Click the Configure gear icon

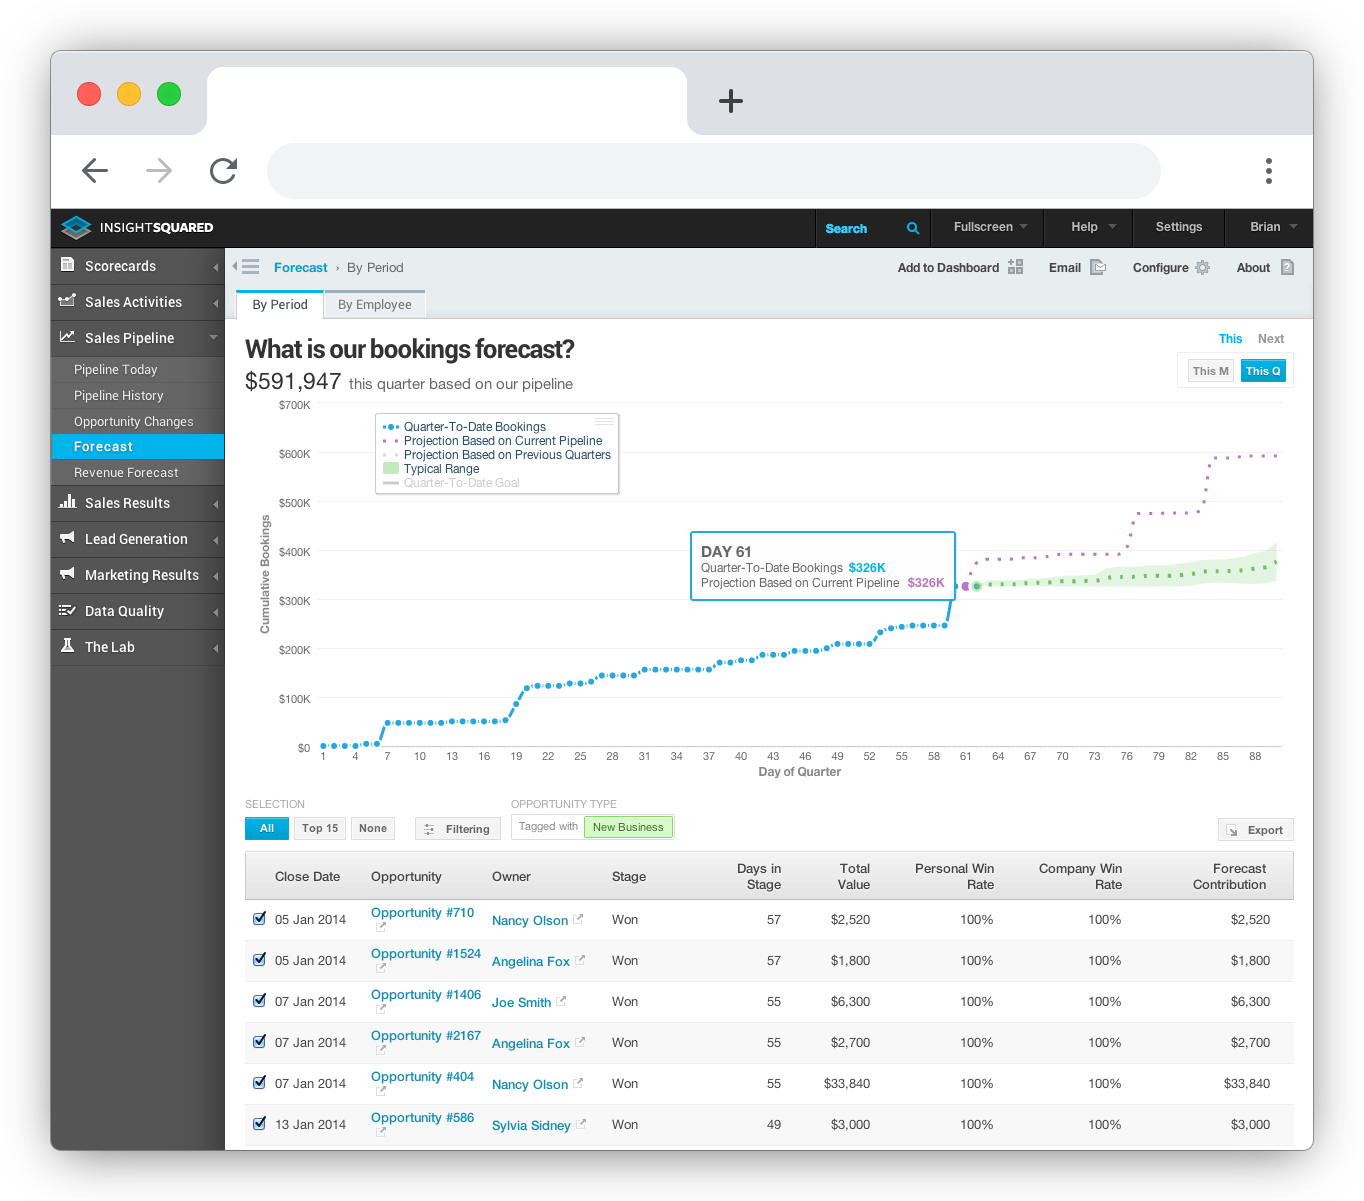click(1202, 267)
